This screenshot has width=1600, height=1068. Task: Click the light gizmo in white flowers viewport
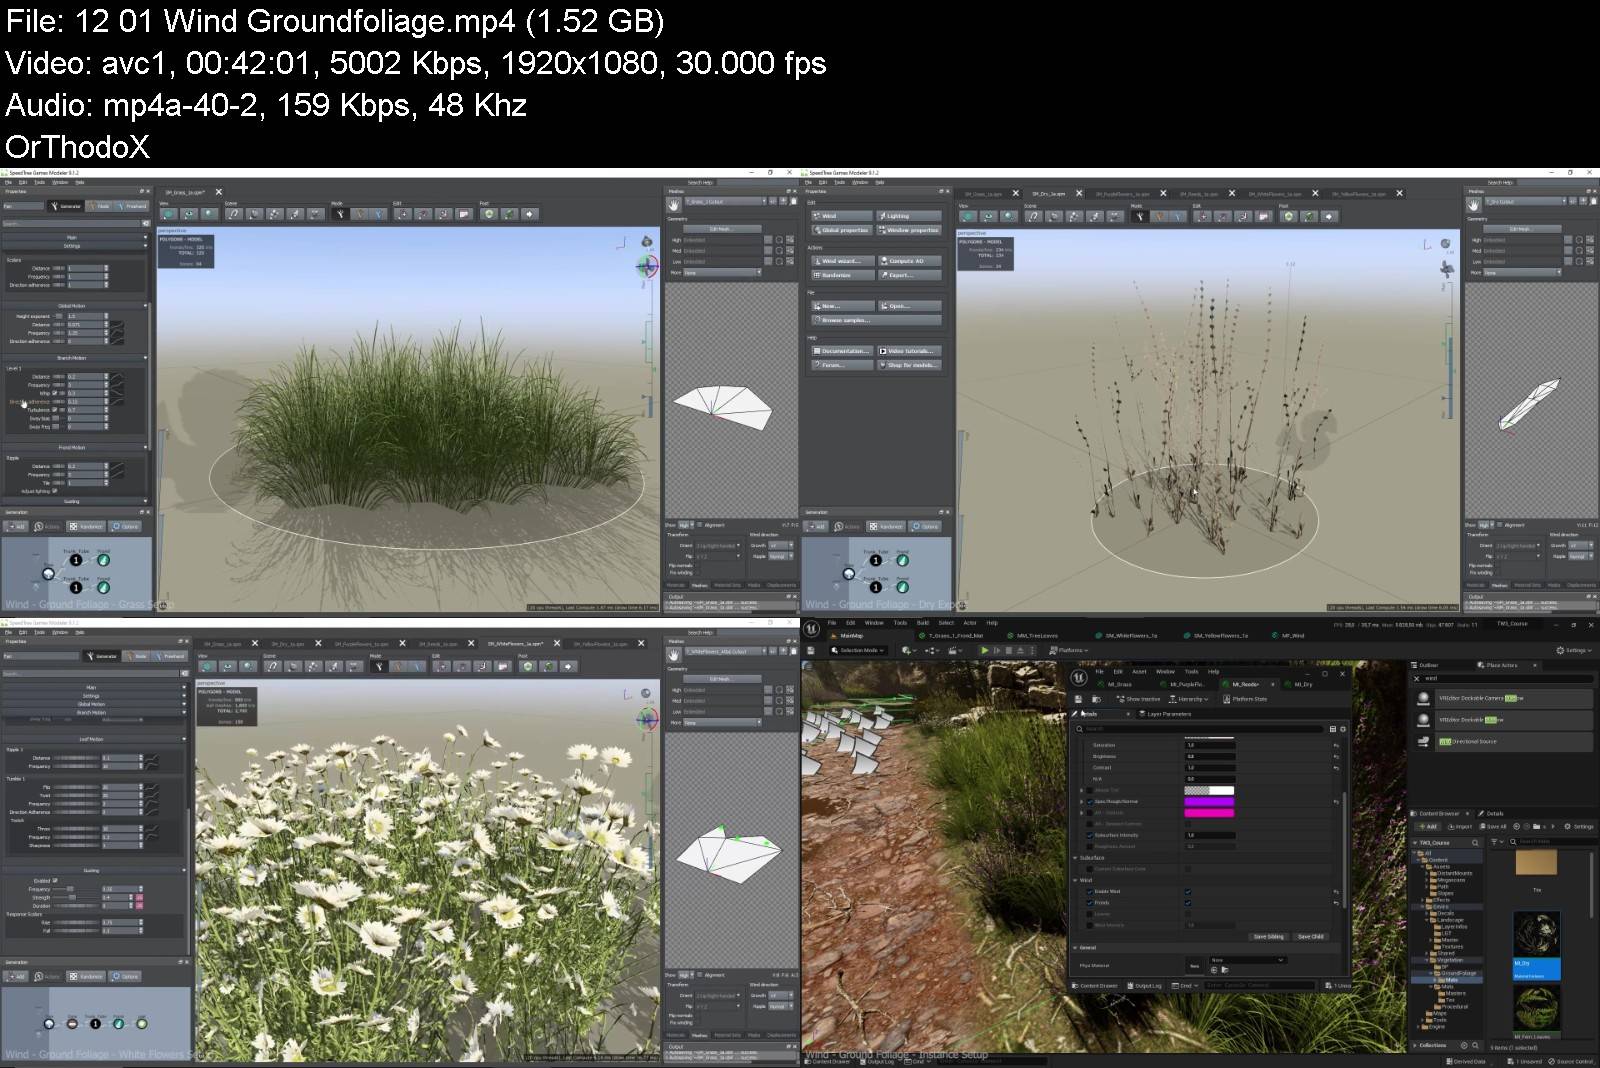point(646,692)
